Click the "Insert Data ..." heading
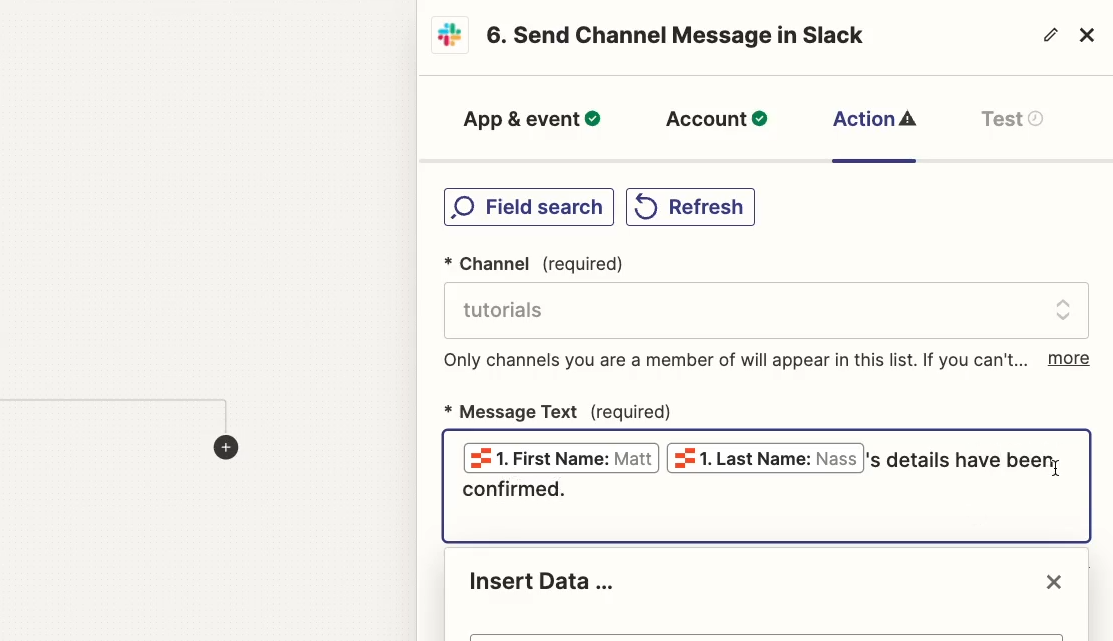Image resolution: width=1113 pixels, height=641 pixels. pyautogui.click(x=541, y=581)
